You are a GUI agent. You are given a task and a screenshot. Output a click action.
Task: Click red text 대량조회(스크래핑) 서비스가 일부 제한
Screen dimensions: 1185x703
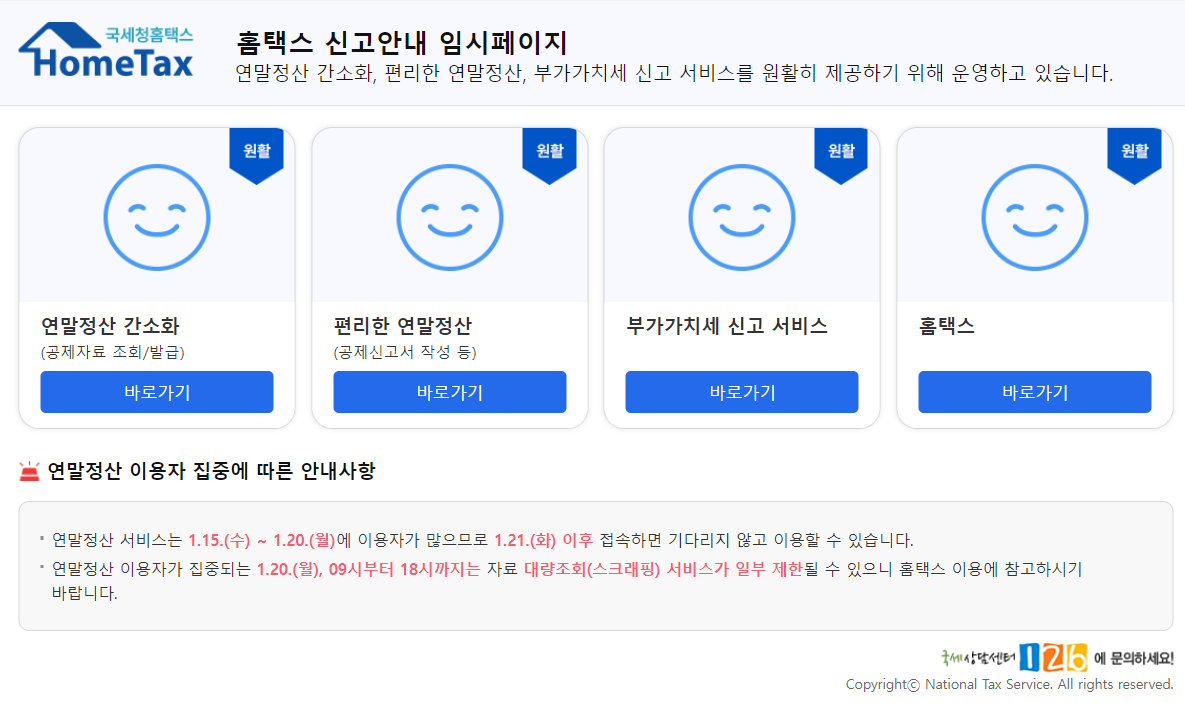tap(664, 569)
